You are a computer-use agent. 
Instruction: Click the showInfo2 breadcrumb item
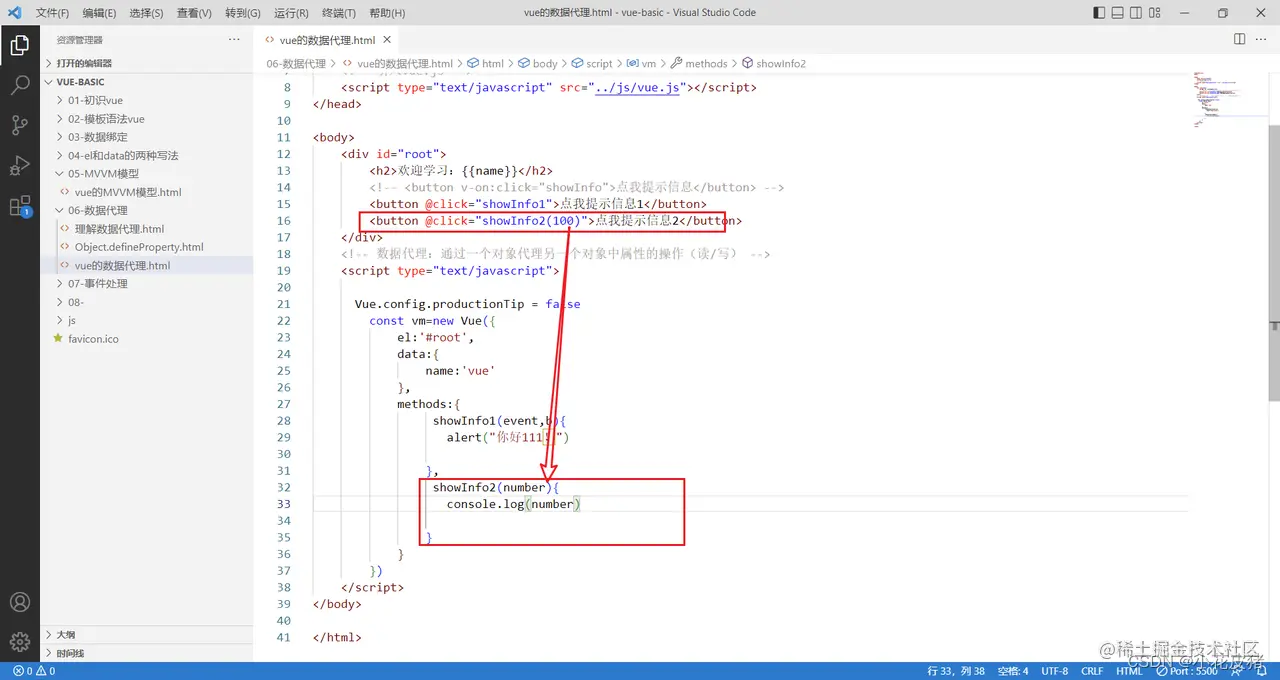pyautogui.click(x=773, y=63)
